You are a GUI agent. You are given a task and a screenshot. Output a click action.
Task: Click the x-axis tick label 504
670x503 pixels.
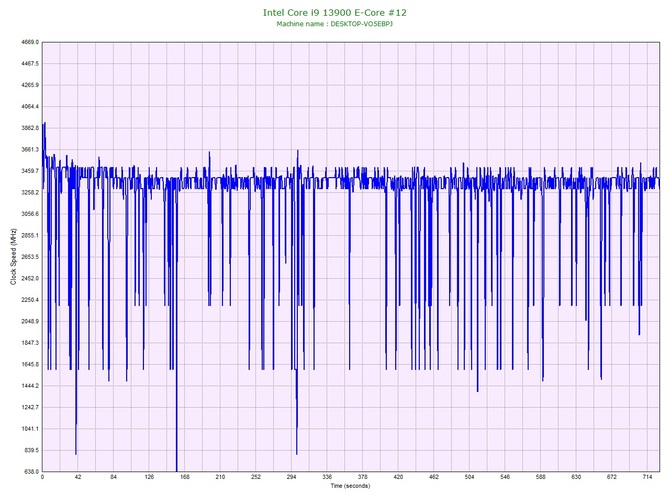pyautogui.click(x=470, y=477)
